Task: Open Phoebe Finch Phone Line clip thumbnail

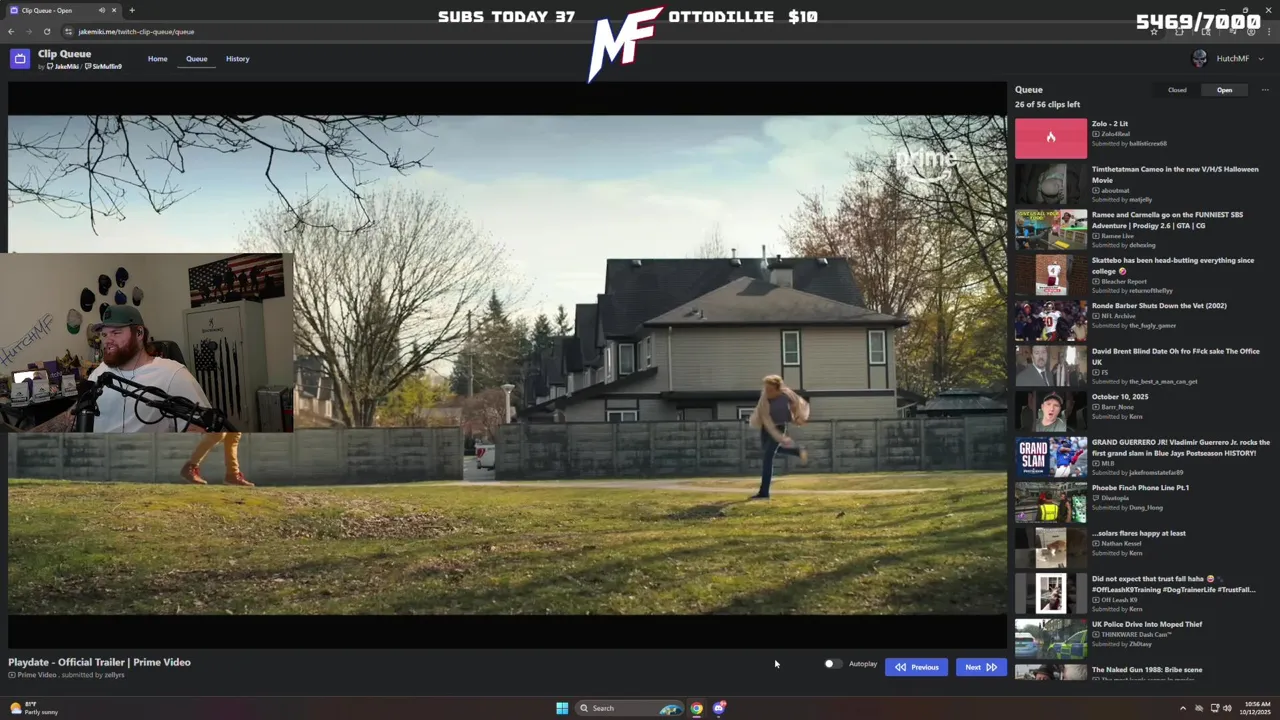Action: (1051, 503)
